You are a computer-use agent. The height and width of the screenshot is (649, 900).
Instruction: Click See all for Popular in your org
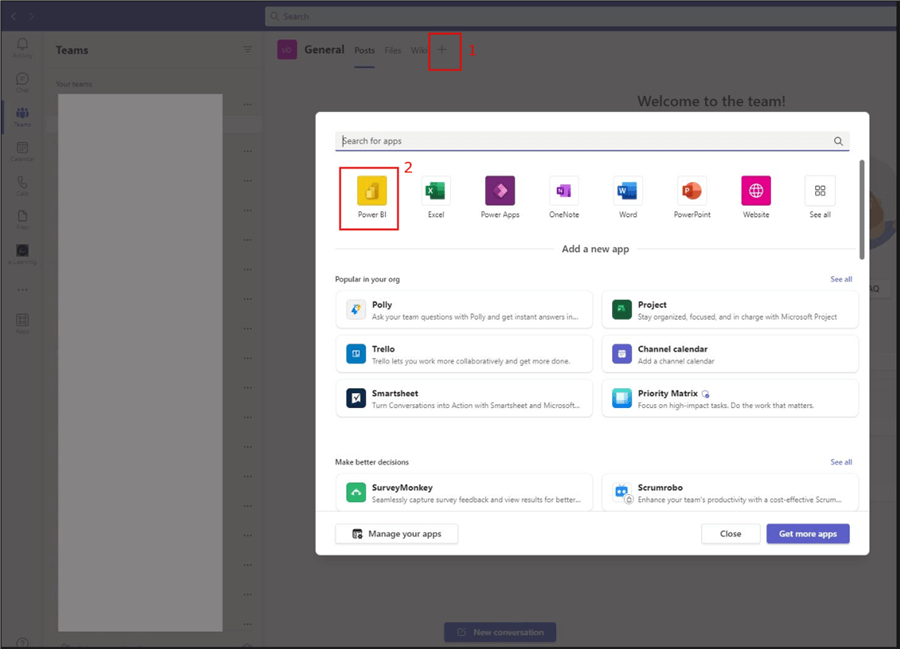(x=841, y=279)
